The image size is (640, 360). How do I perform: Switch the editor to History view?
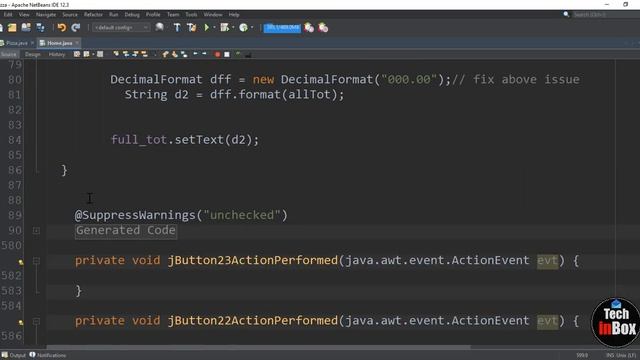coord(57,54)
